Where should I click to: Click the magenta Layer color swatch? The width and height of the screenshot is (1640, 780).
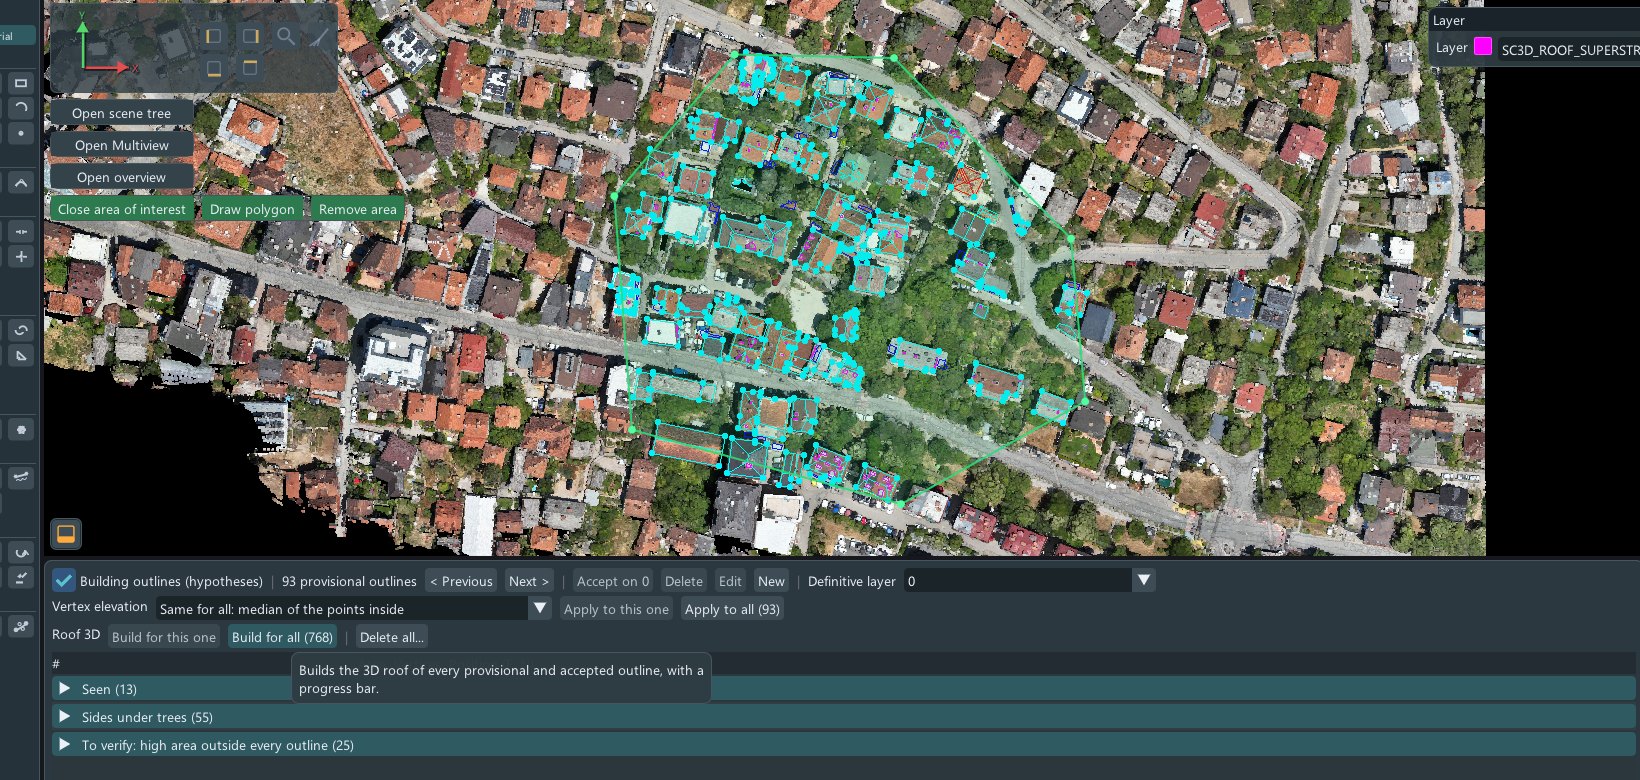[1483, 46]
